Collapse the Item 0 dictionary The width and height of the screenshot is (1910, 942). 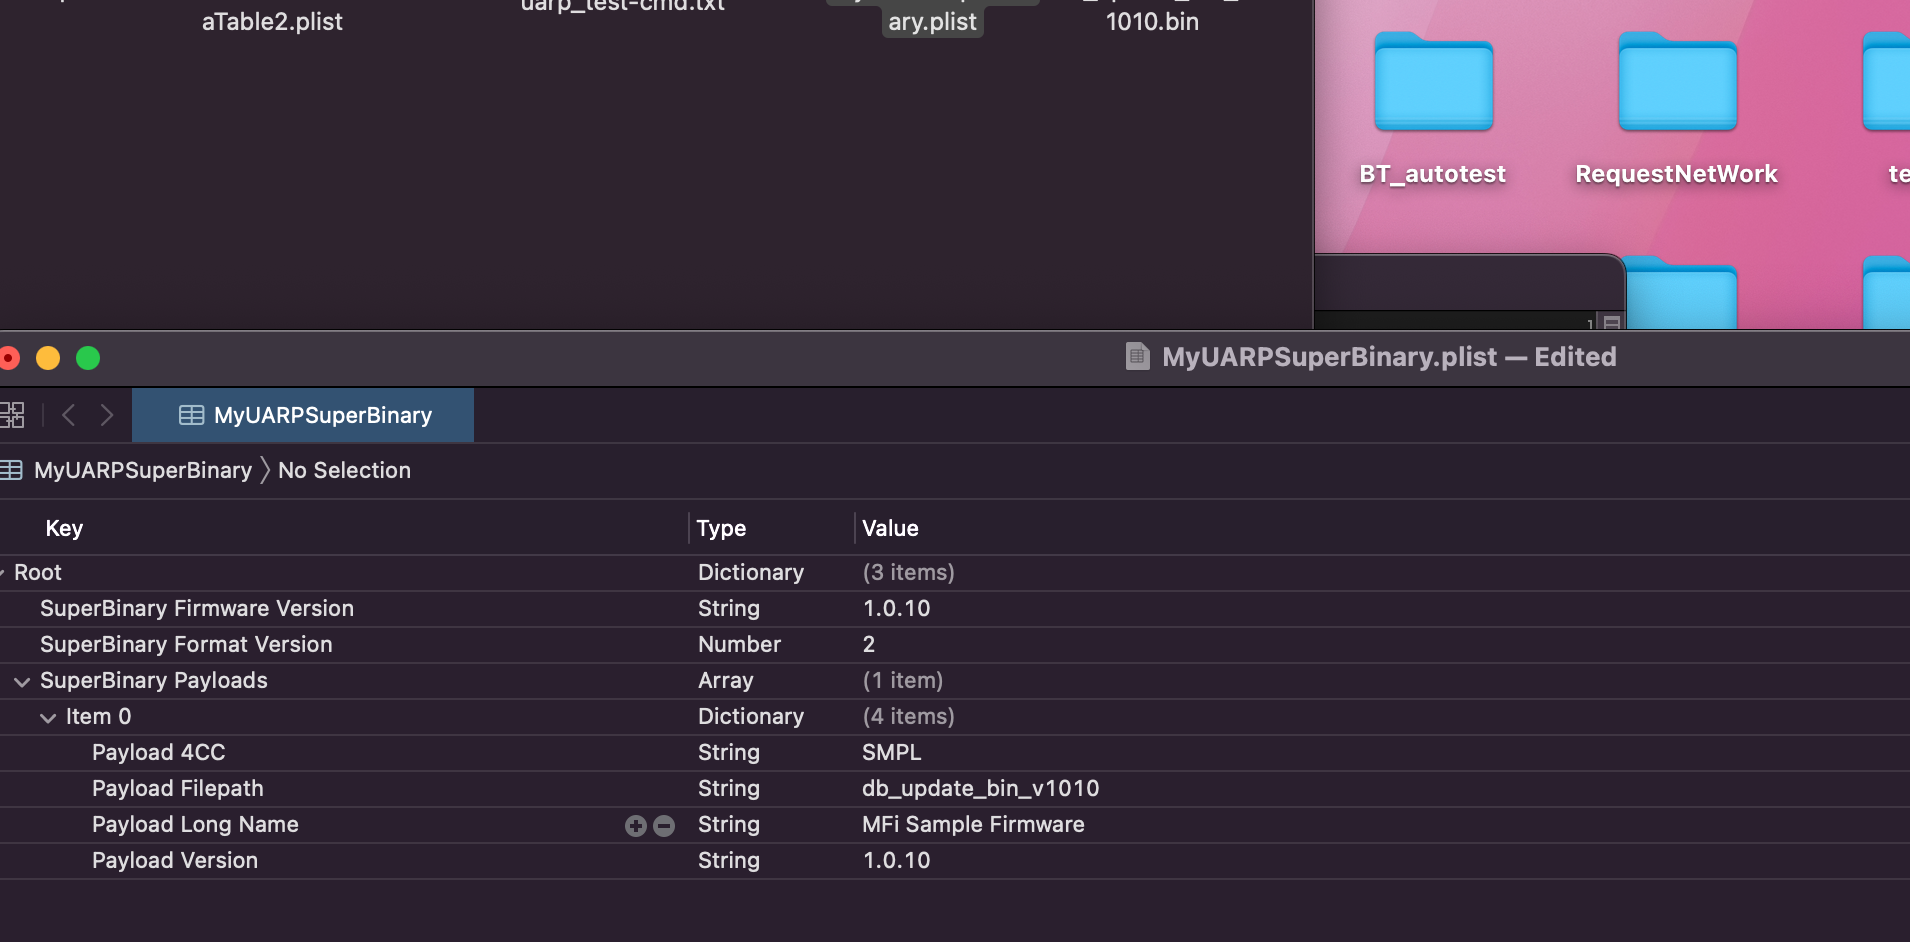[48, 717]
